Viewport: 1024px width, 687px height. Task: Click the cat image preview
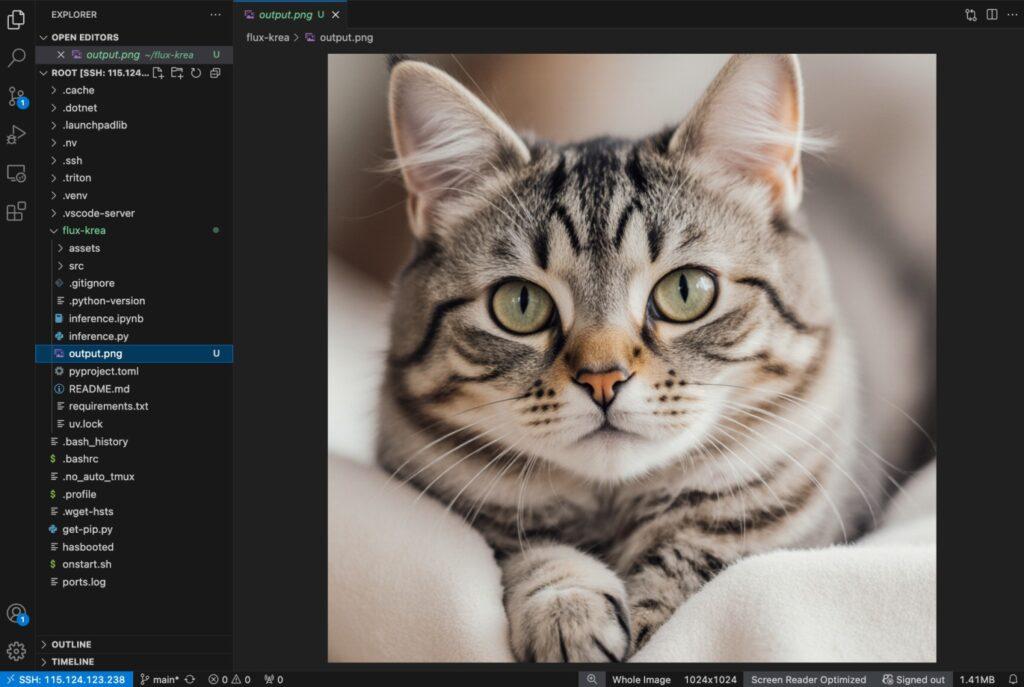[x=632, y=358]
